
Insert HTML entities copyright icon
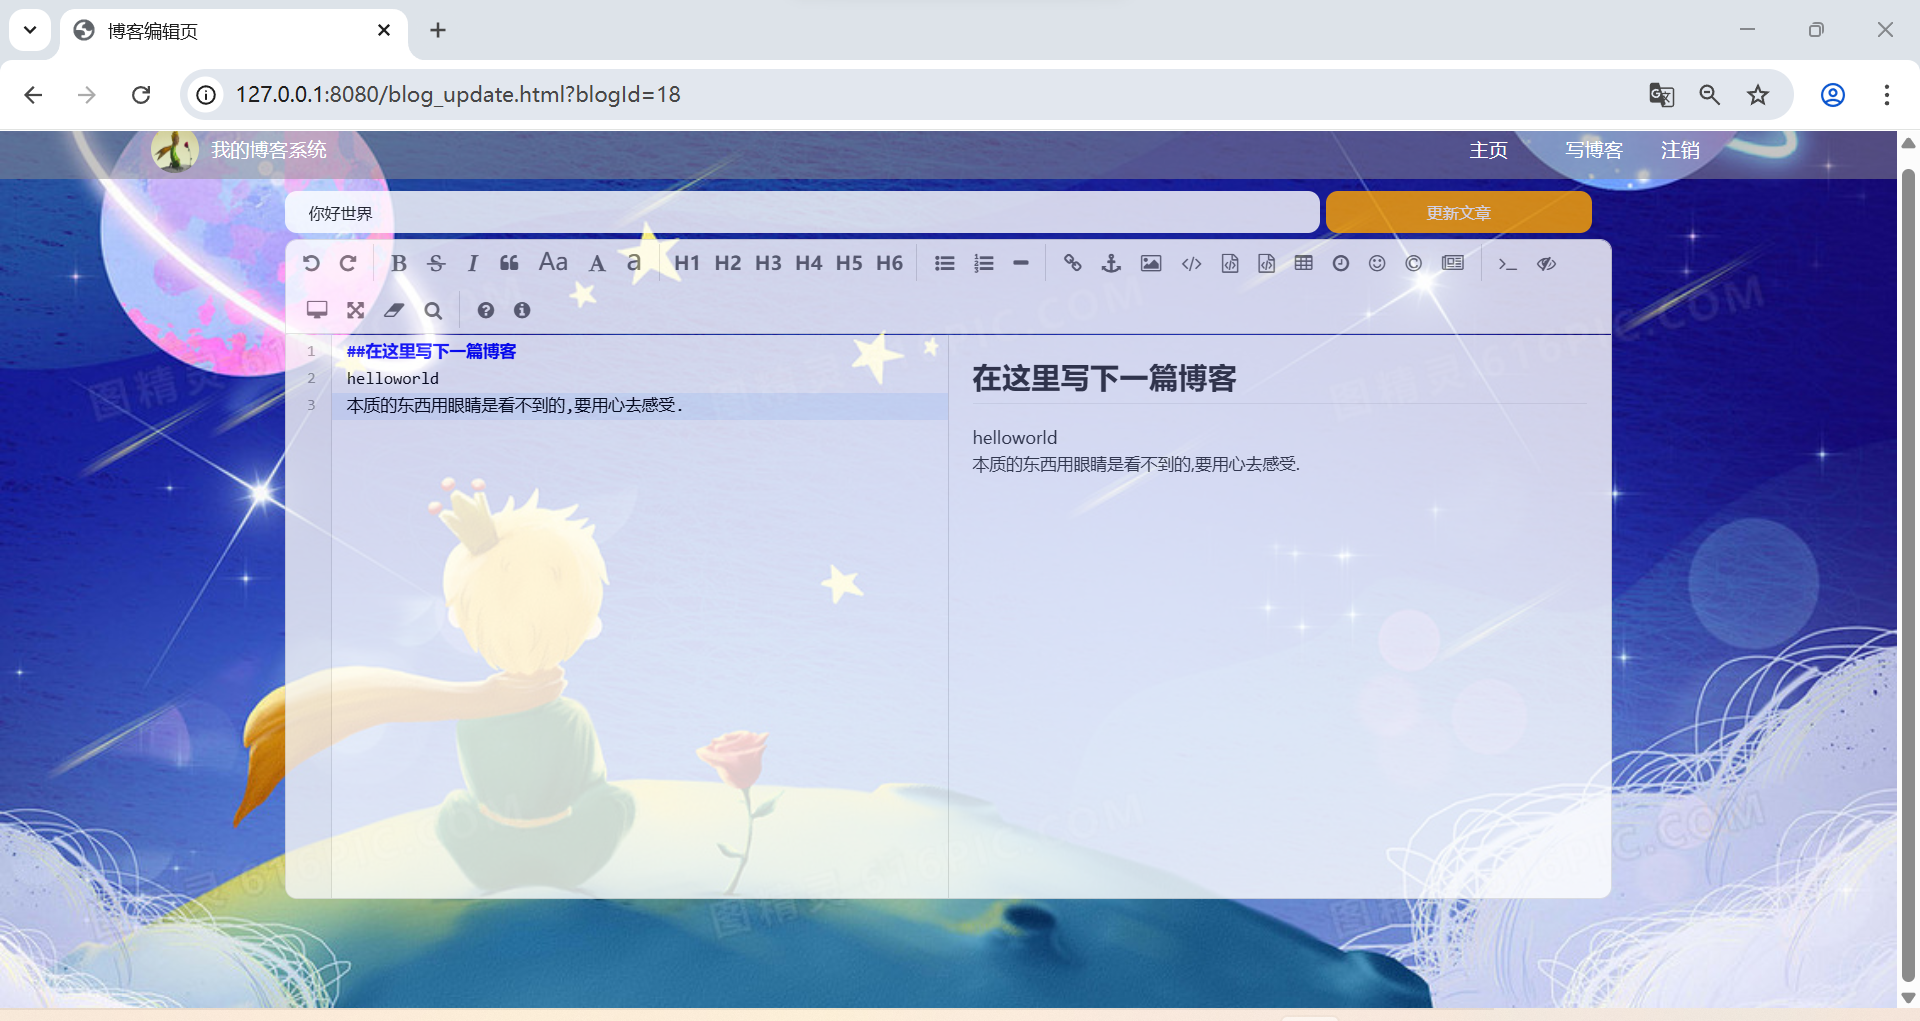(1414, 263)
